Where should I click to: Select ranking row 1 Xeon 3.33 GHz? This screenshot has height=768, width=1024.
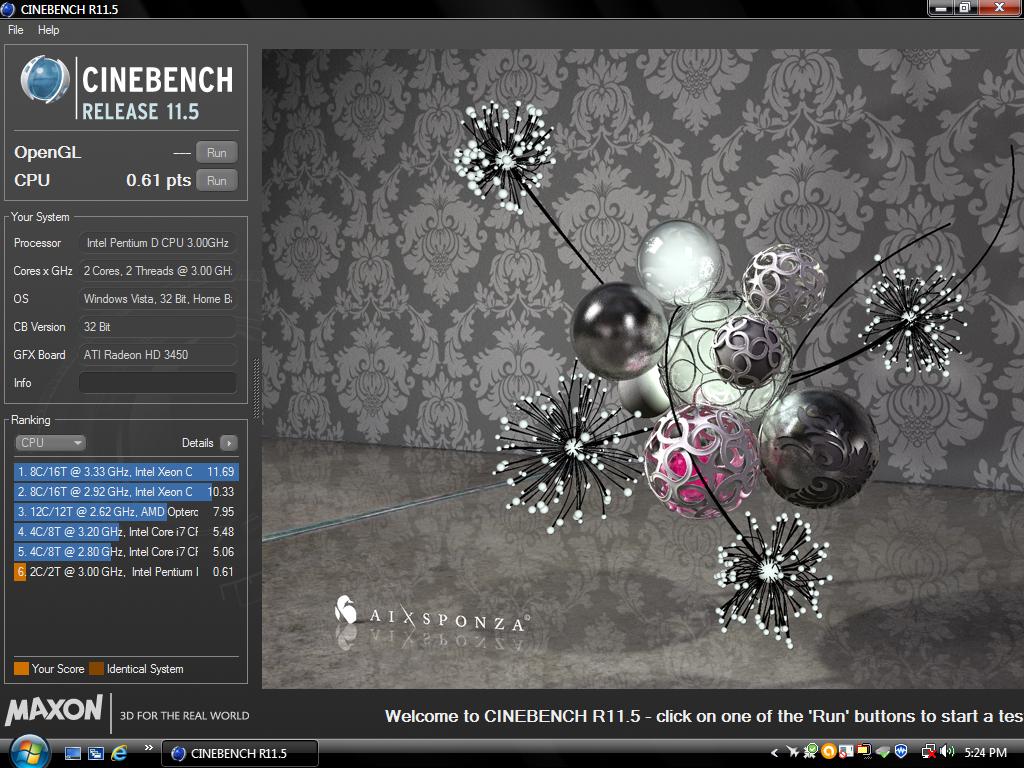click(126, 472)
